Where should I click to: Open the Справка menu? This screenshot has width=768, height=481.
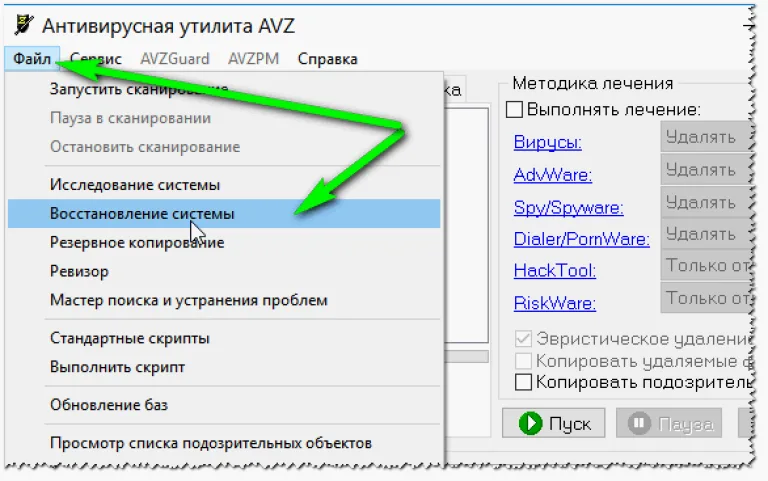click(327, 59)
